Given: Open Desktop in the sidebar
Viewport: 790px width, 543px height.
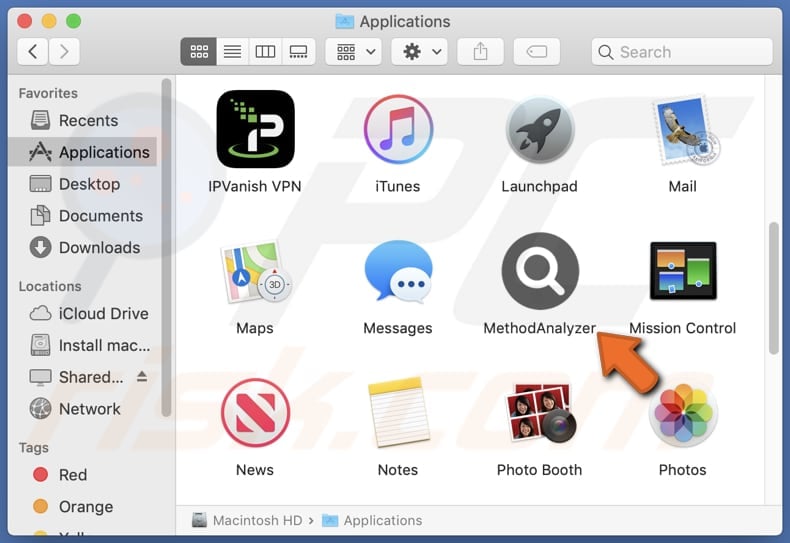Looking at the screenshot, I should point(84,184).
